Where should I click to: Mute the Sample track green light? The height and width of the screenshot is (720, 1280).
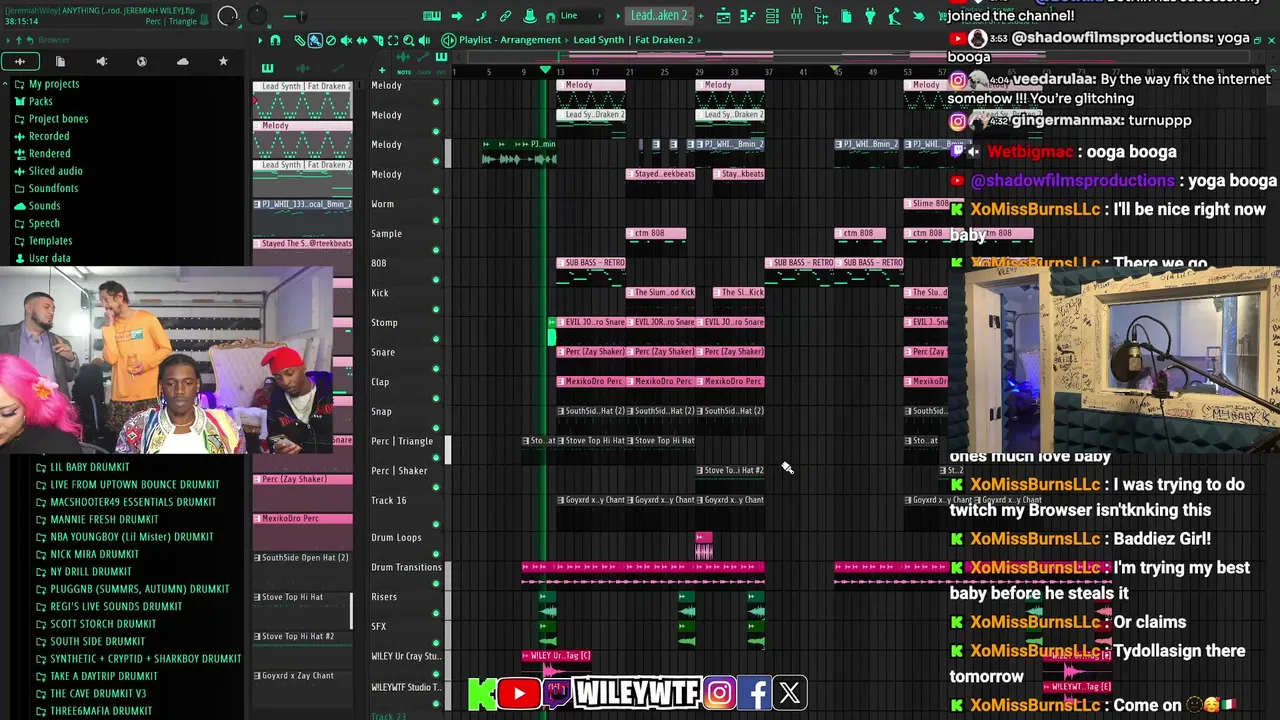[x=436, y=250]
